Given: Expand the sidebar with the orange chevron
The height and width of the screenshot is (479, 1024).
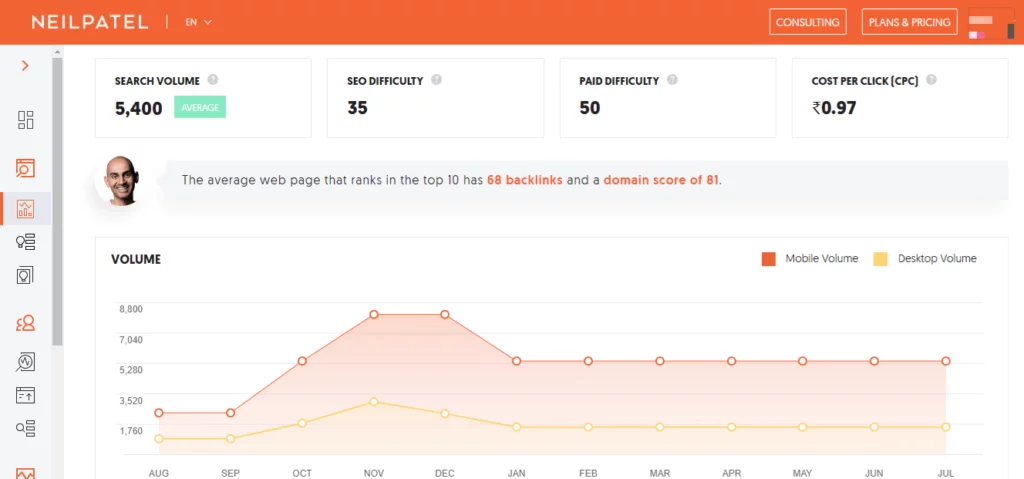Looking at the screenshot, I should click(25, 65).
